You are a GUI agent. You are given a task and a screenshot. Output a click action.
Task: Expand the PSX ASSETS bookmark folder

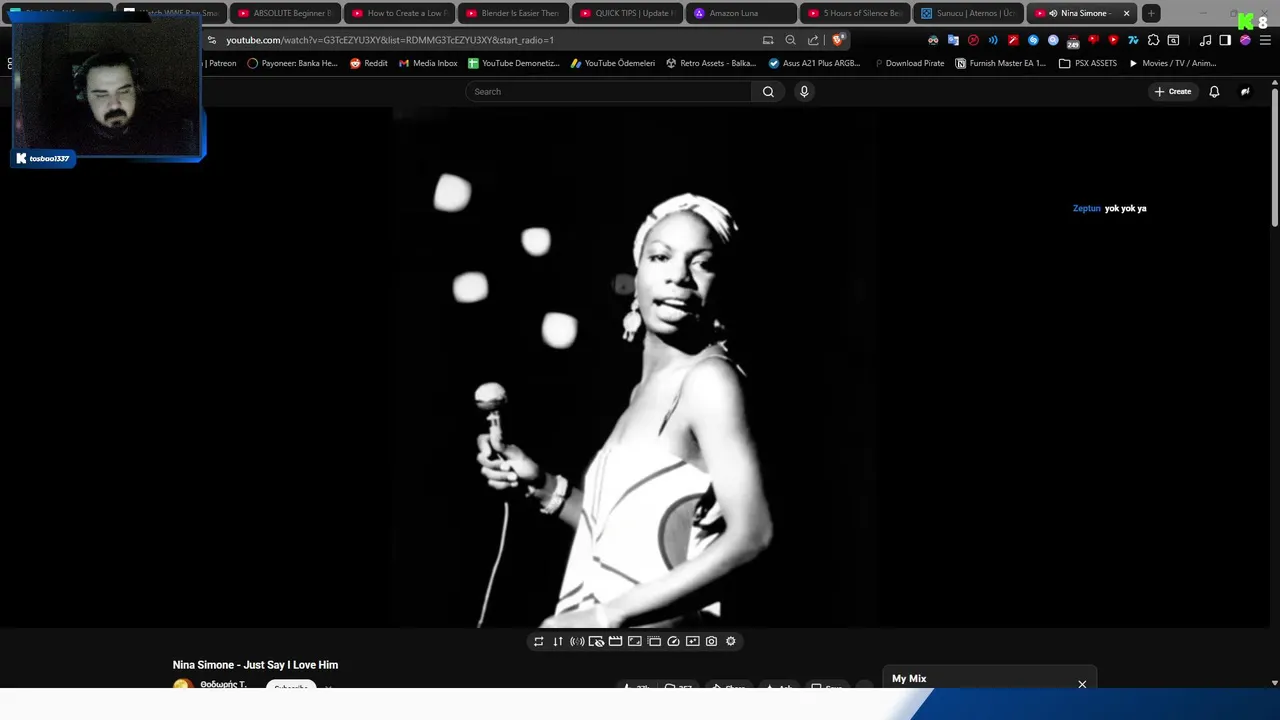tap(1088, 63)
